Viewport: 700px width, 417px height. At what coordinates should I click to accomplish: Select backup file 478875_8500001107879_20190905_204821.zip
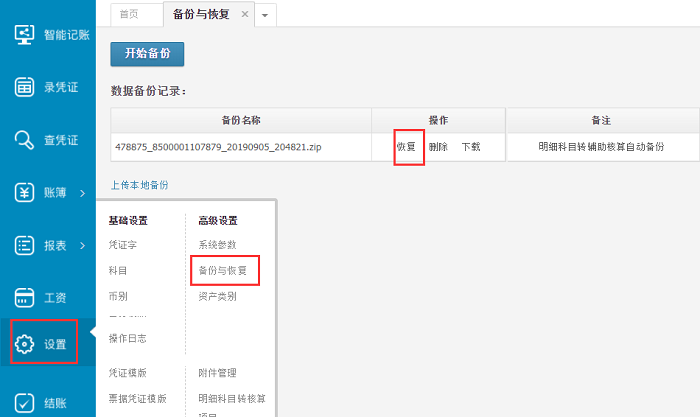[x=218, y=147]
